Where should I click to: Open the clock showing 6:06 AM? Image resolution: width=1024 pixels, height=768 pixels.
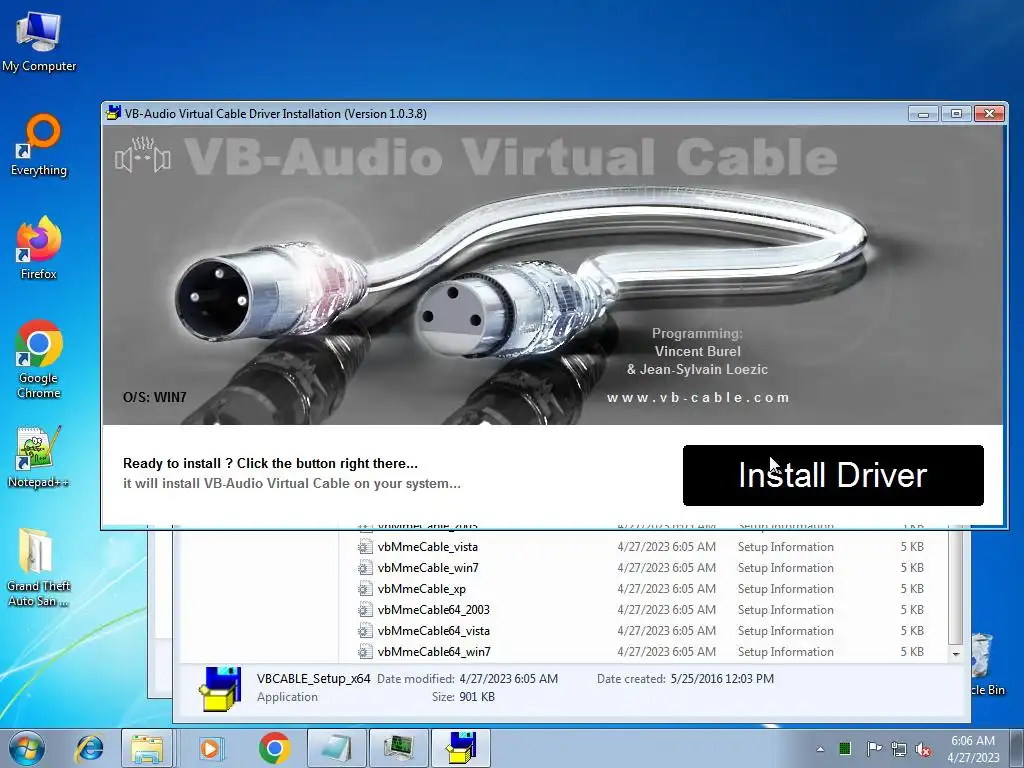click(973, 749)
